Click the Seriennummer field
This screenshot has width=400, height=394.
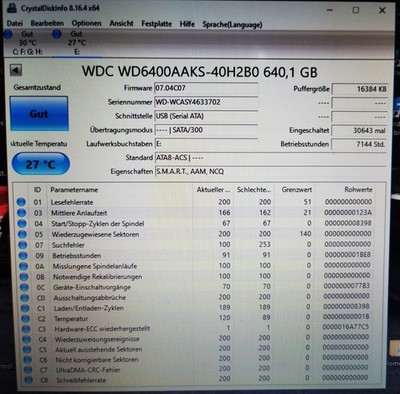click(x=206, y=102)
